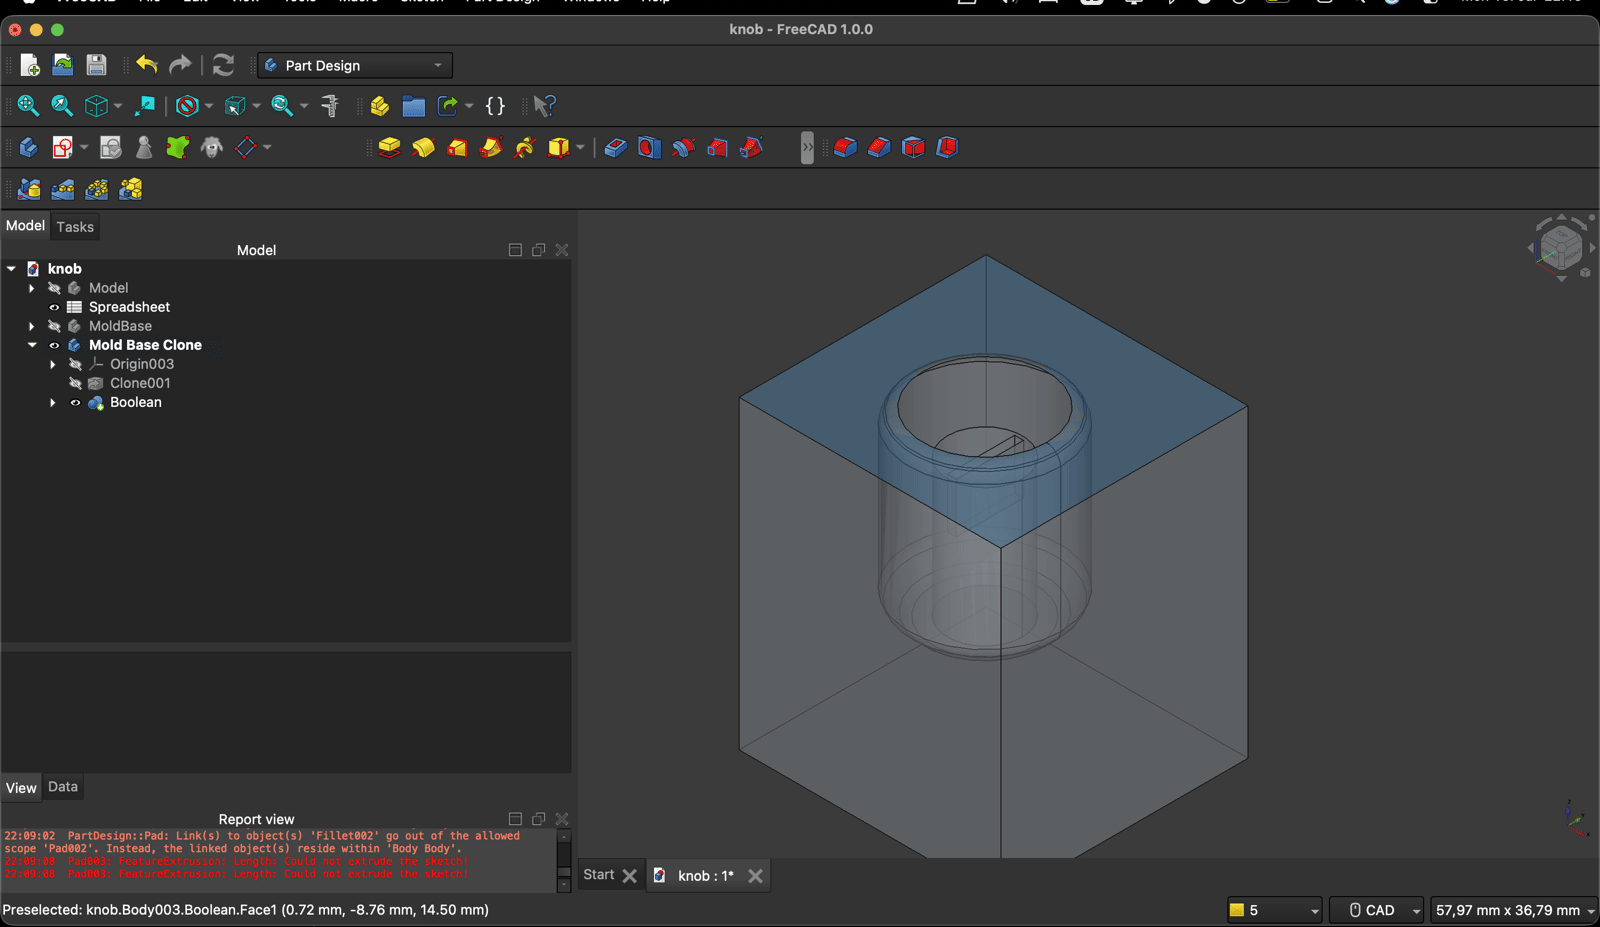The width and height of the screenshot is (1600, 927).
Task: Click the navigation cube
Action: tap(1560, 246)
